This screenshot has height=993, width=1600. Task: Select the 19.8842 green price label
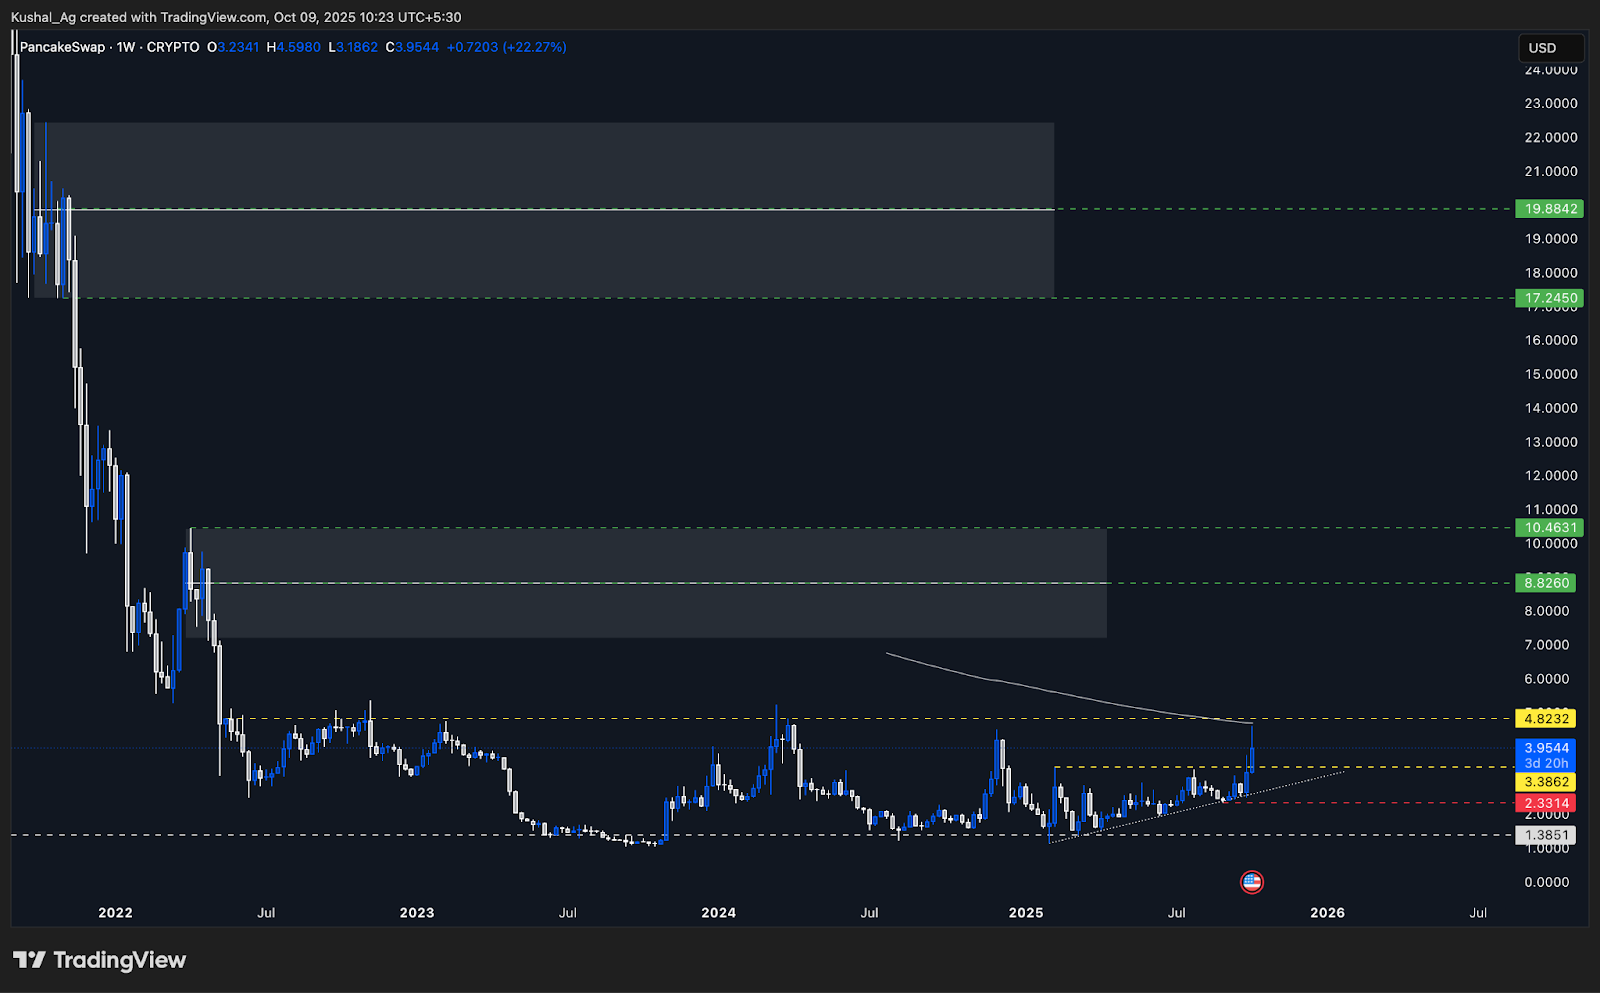[x=1549, y=209]
